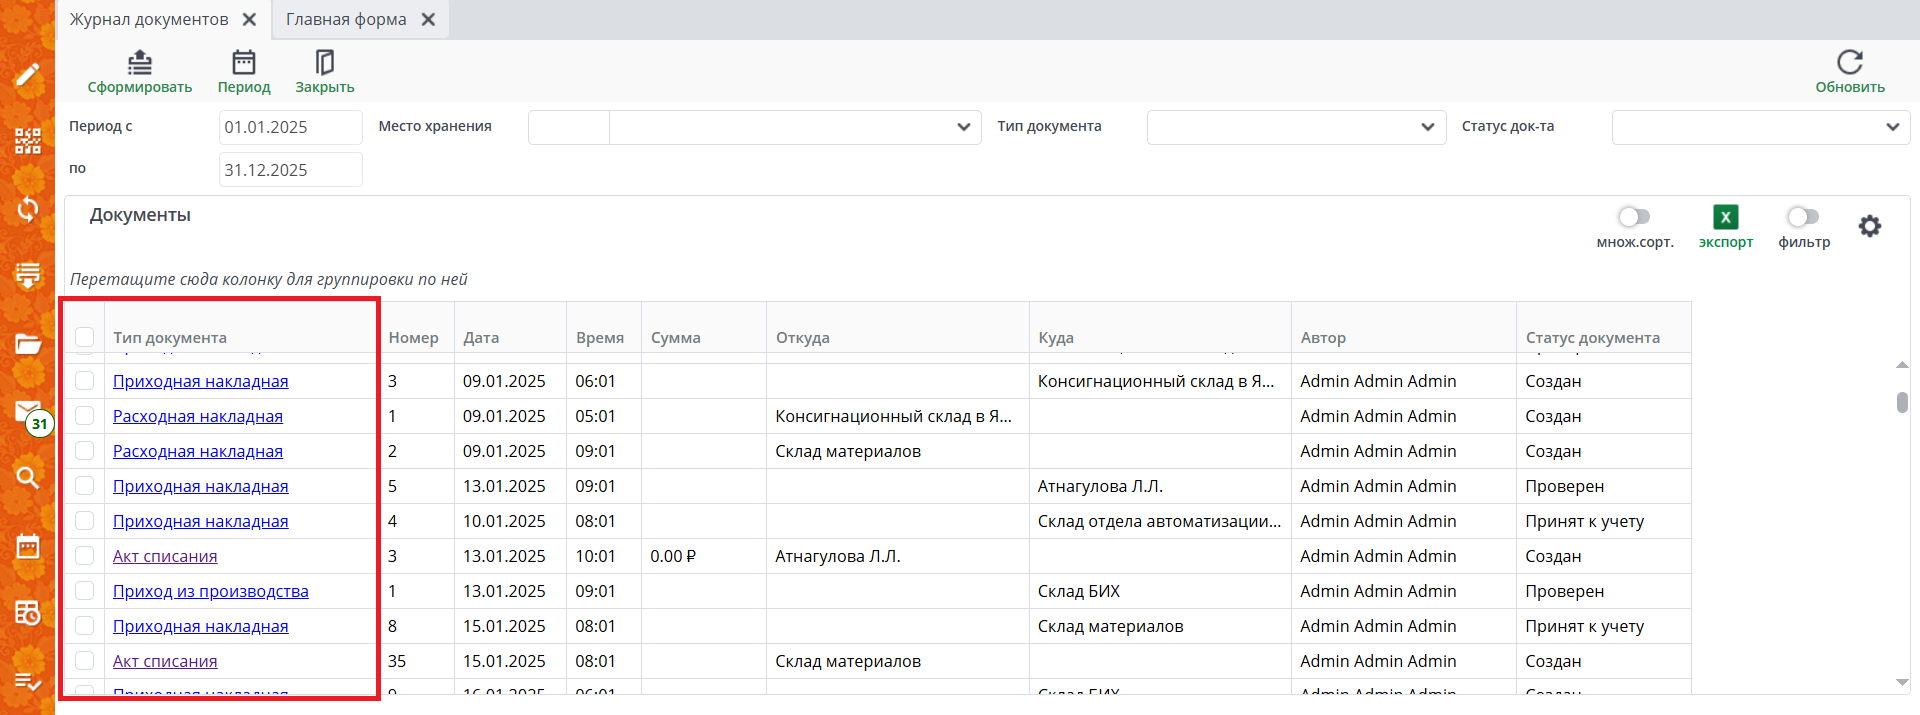Export documents to Excel
1920x715 pixels.
click(1725, 218)
